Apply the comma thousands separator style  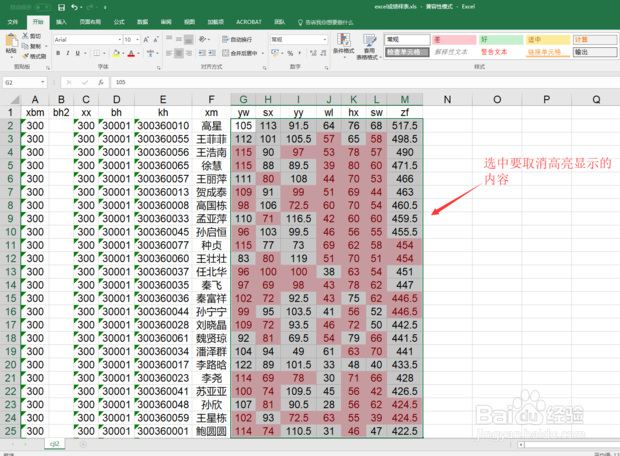299,53
